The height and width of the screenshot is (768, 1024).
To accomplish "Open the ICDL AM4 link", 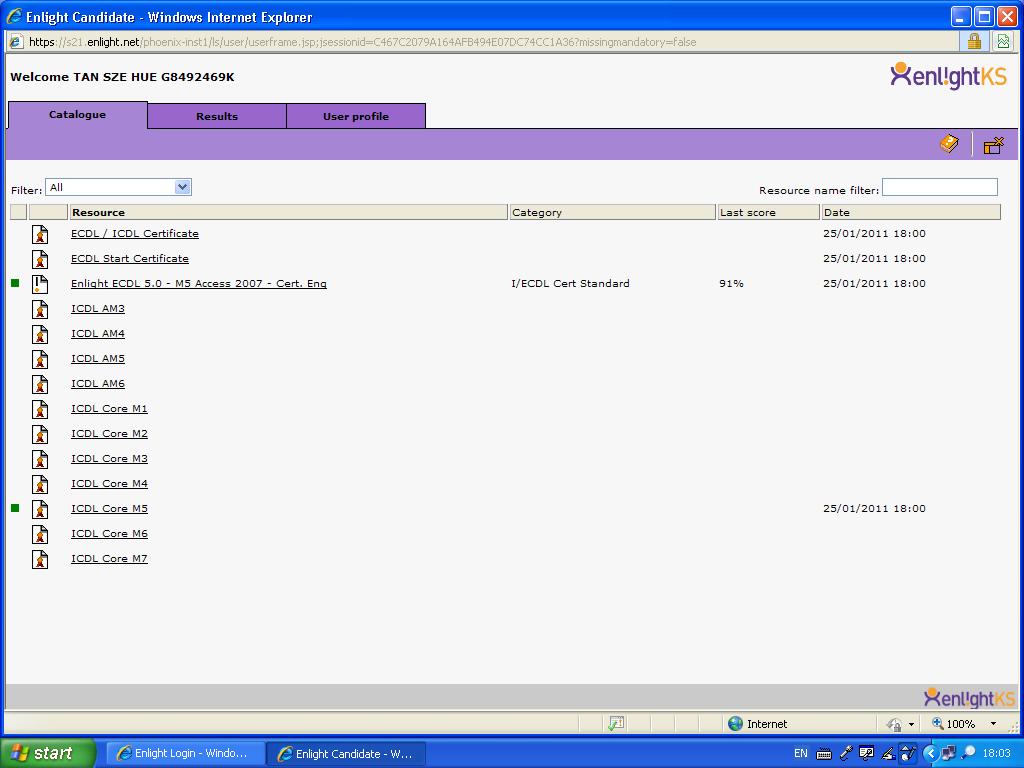I will (97, 334).
